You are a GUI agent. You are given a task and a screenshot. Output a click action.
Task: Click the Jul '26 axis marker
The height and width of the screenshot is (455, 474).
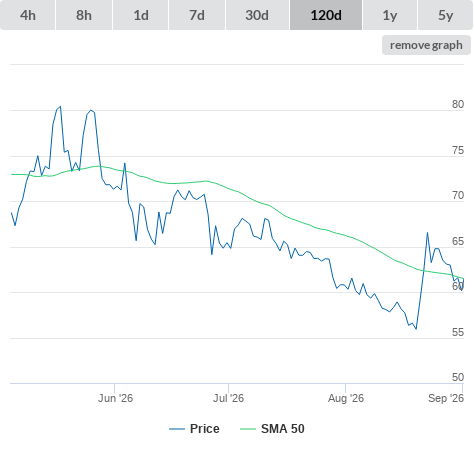pos(229,398)
